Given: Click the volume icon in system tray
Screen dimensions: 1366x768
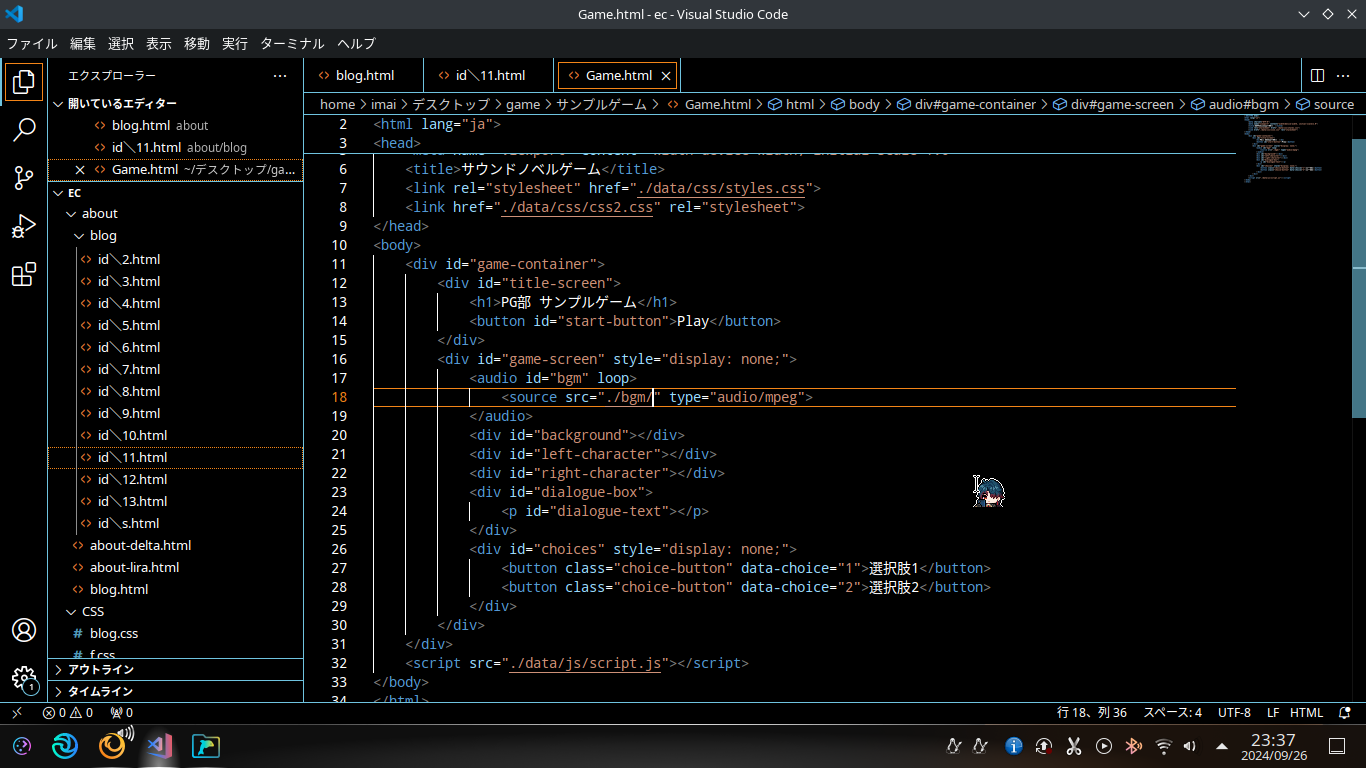Looking at the screenshot, I should (1190, 746).
